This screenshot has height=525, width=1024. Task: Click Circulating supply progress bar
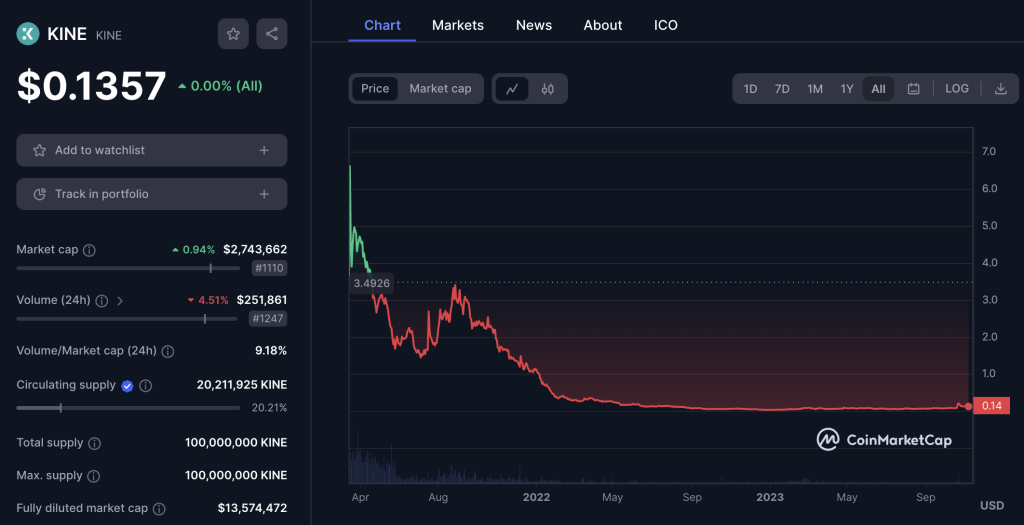coord(128,407)
